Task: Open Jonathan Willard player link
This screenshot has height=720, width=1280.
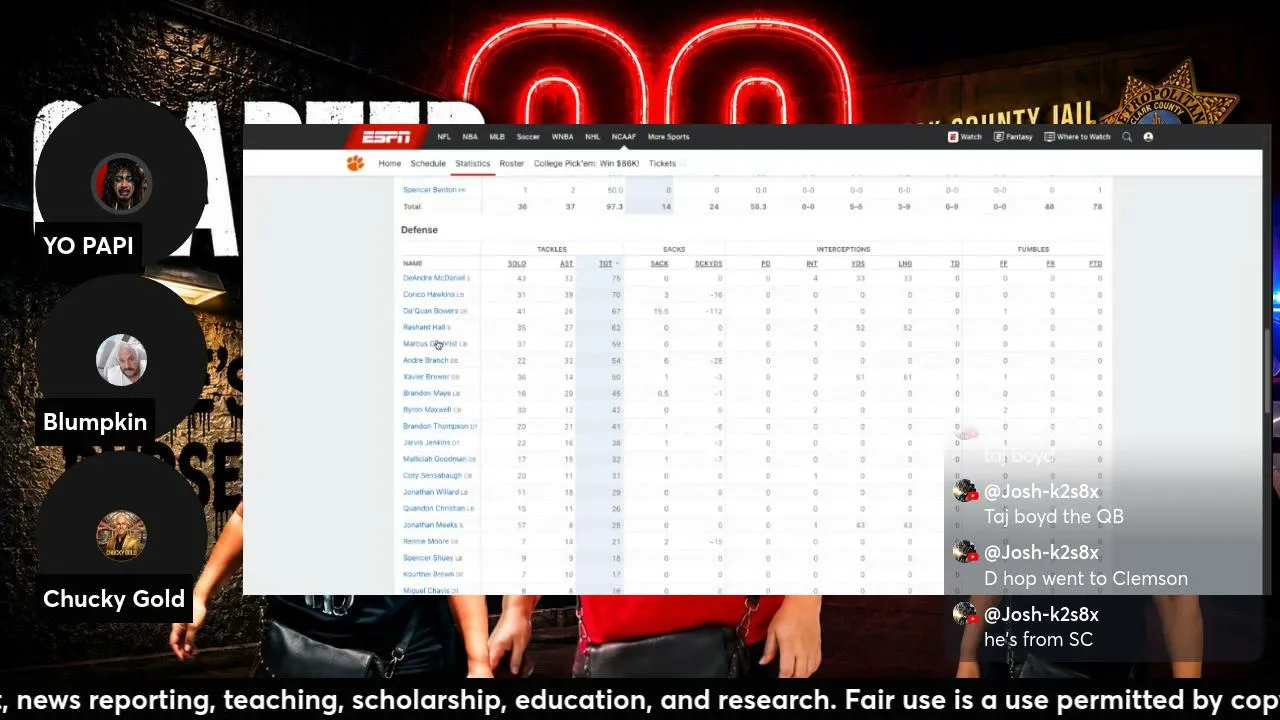Action: pyautogui.click(x=430, y=492)
